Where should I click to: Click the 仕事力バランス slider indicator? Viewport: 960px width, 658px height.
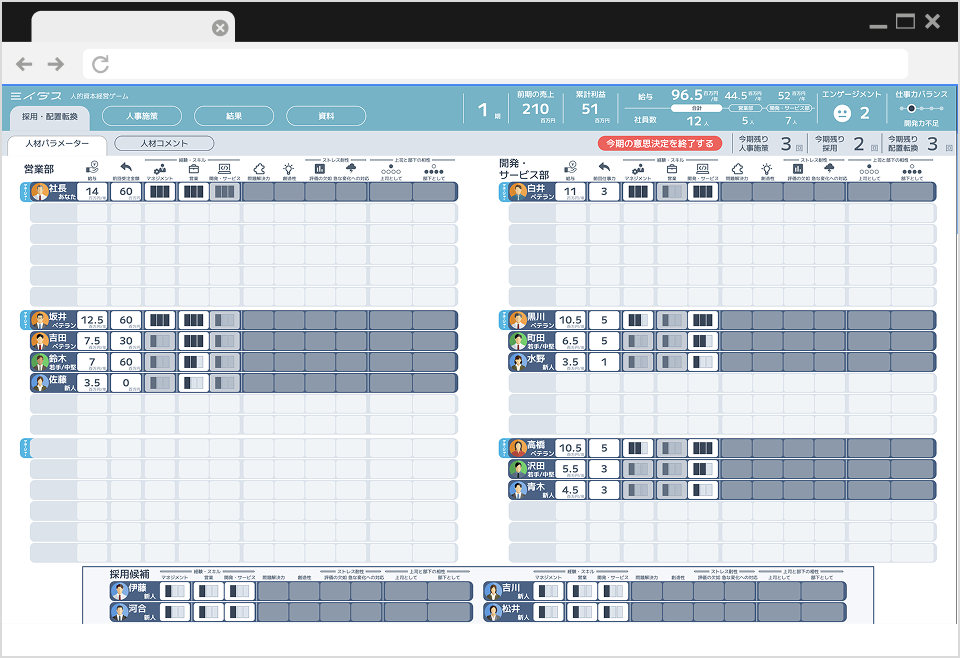[x=911, y=108]
